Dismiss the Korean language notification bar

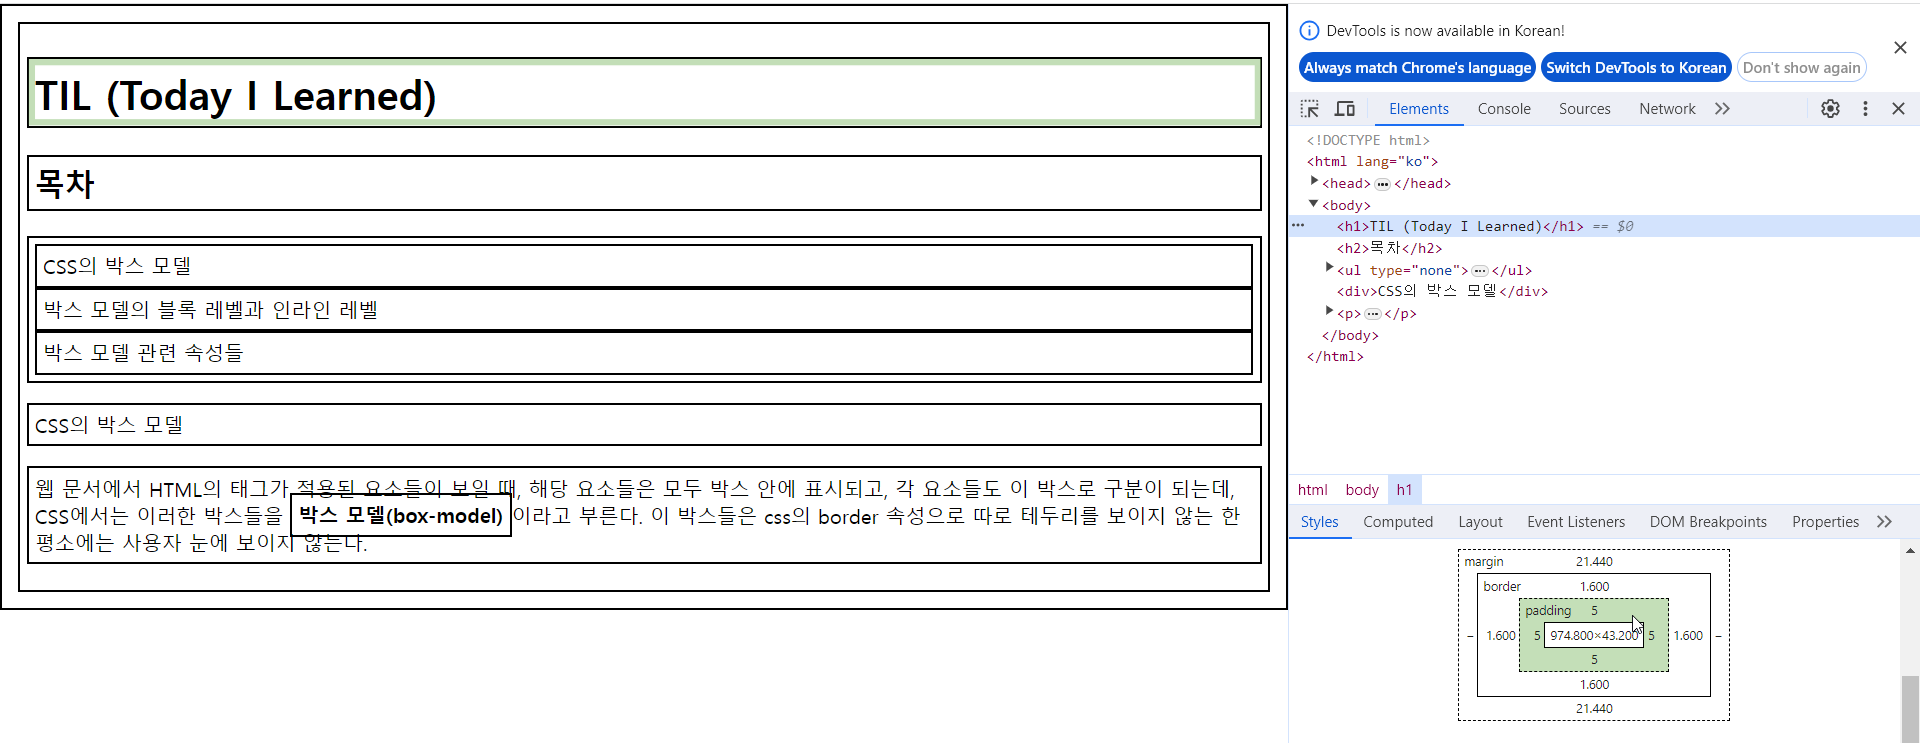click(1900, 47)
